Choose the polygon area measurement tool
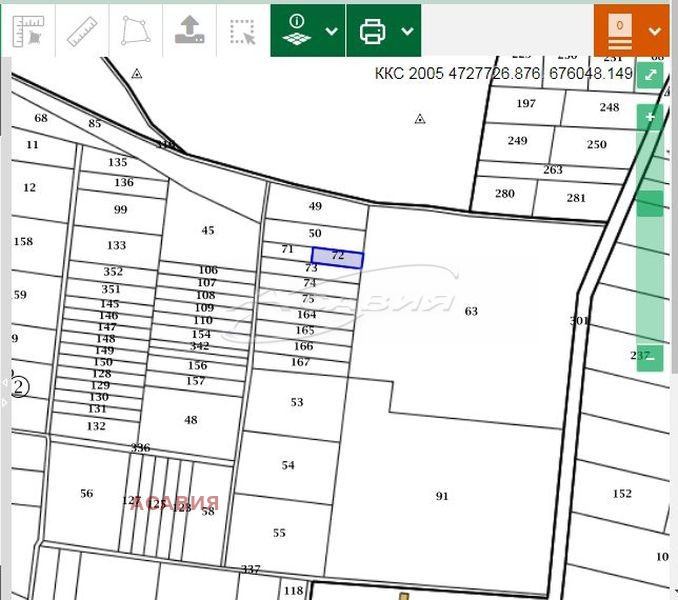The height and width of the screenshot is (600, 678). click(x=134, y=31)
